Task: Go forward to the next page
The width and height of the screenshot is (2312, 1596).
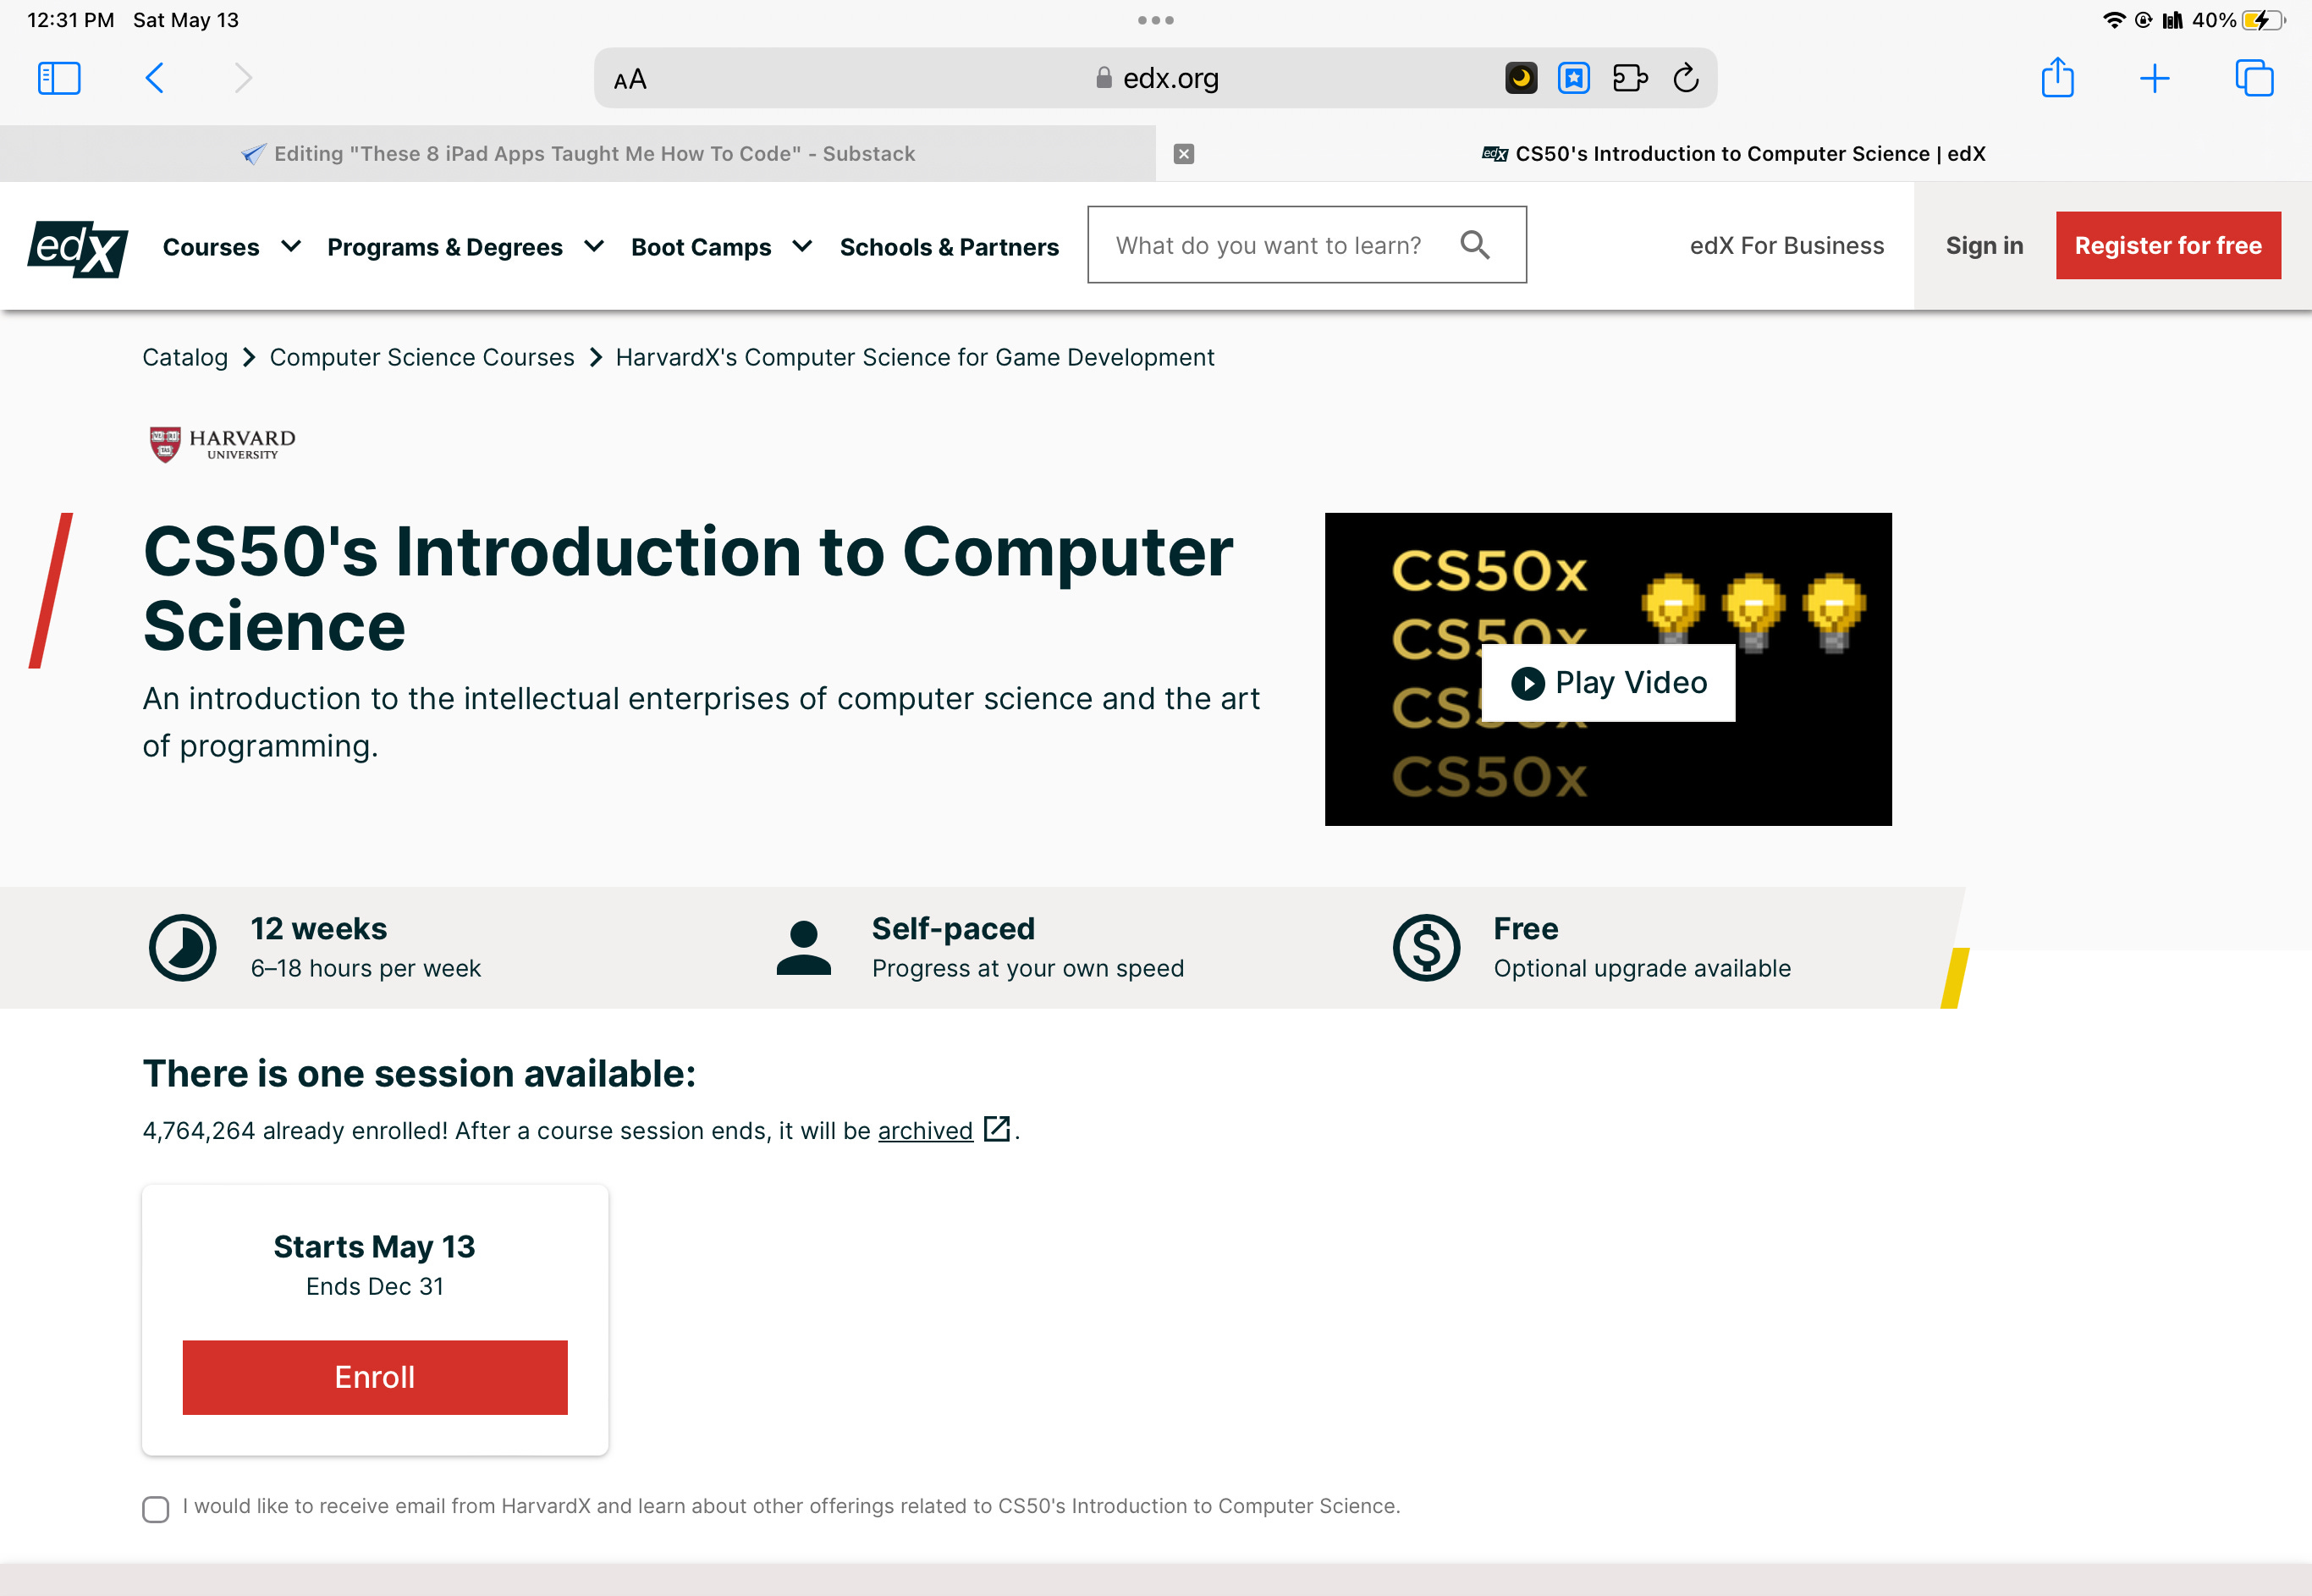Action: click(243, 78)
